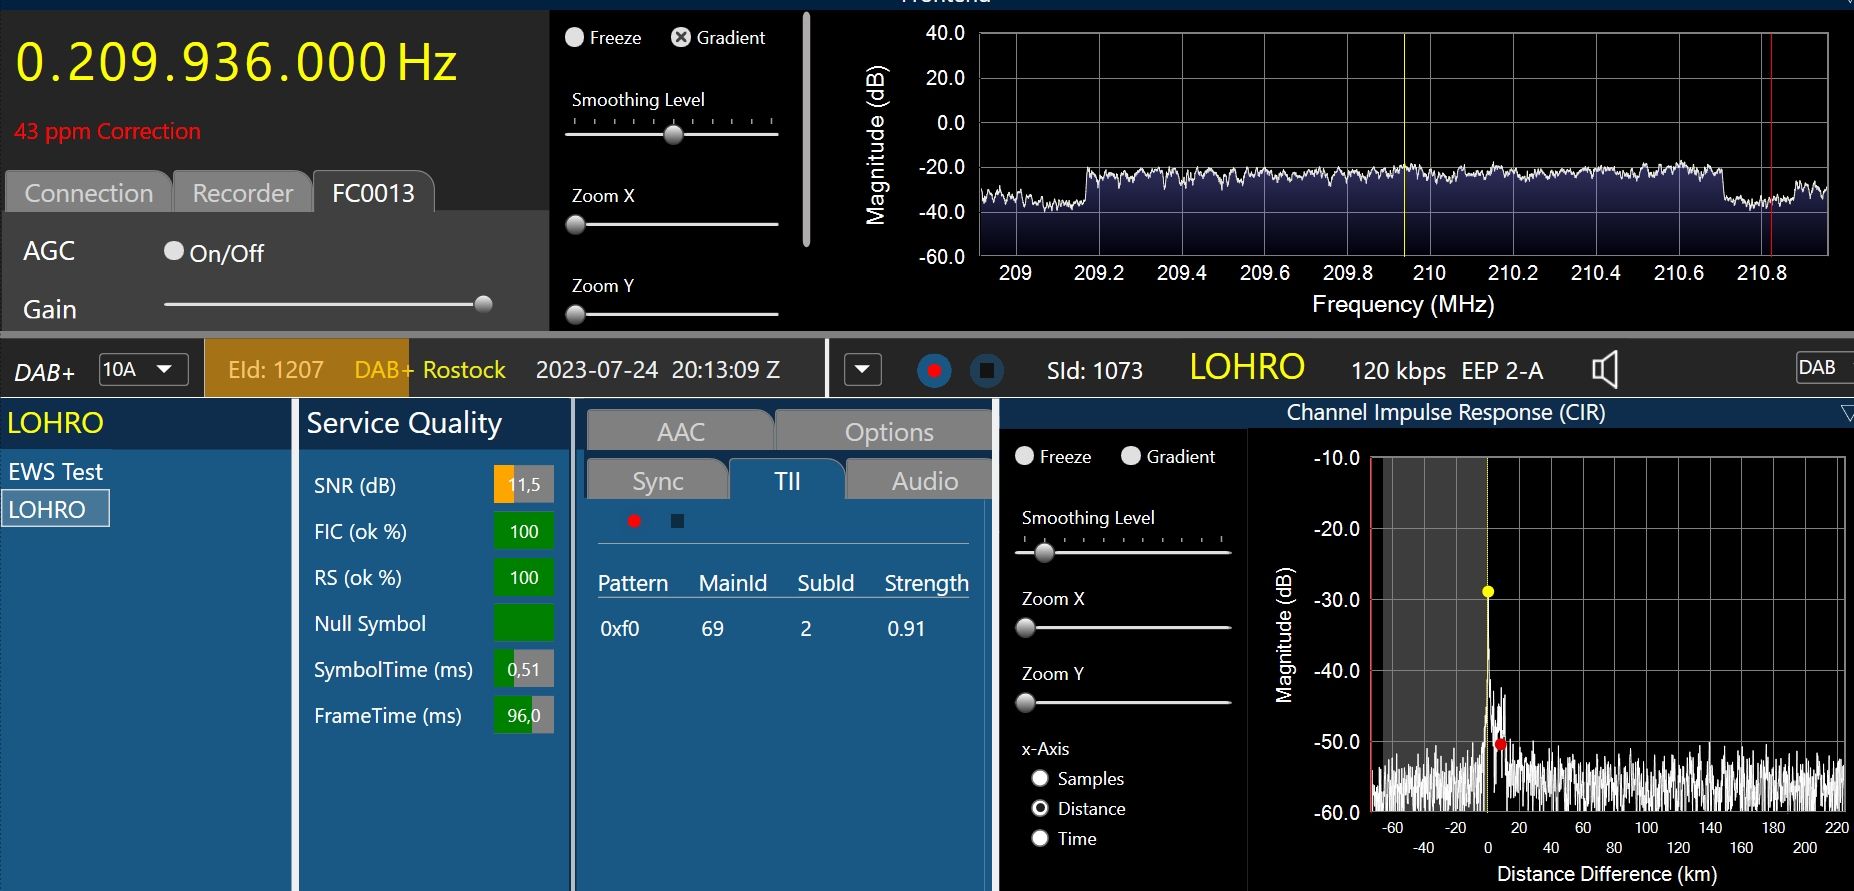
Task: Click dark square icon in TII tab
Action: (677, 521)
